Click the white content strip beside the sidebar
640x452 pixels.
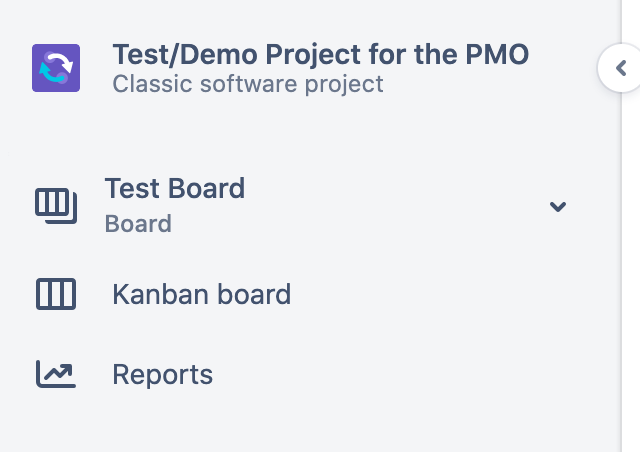coord(631,265)
